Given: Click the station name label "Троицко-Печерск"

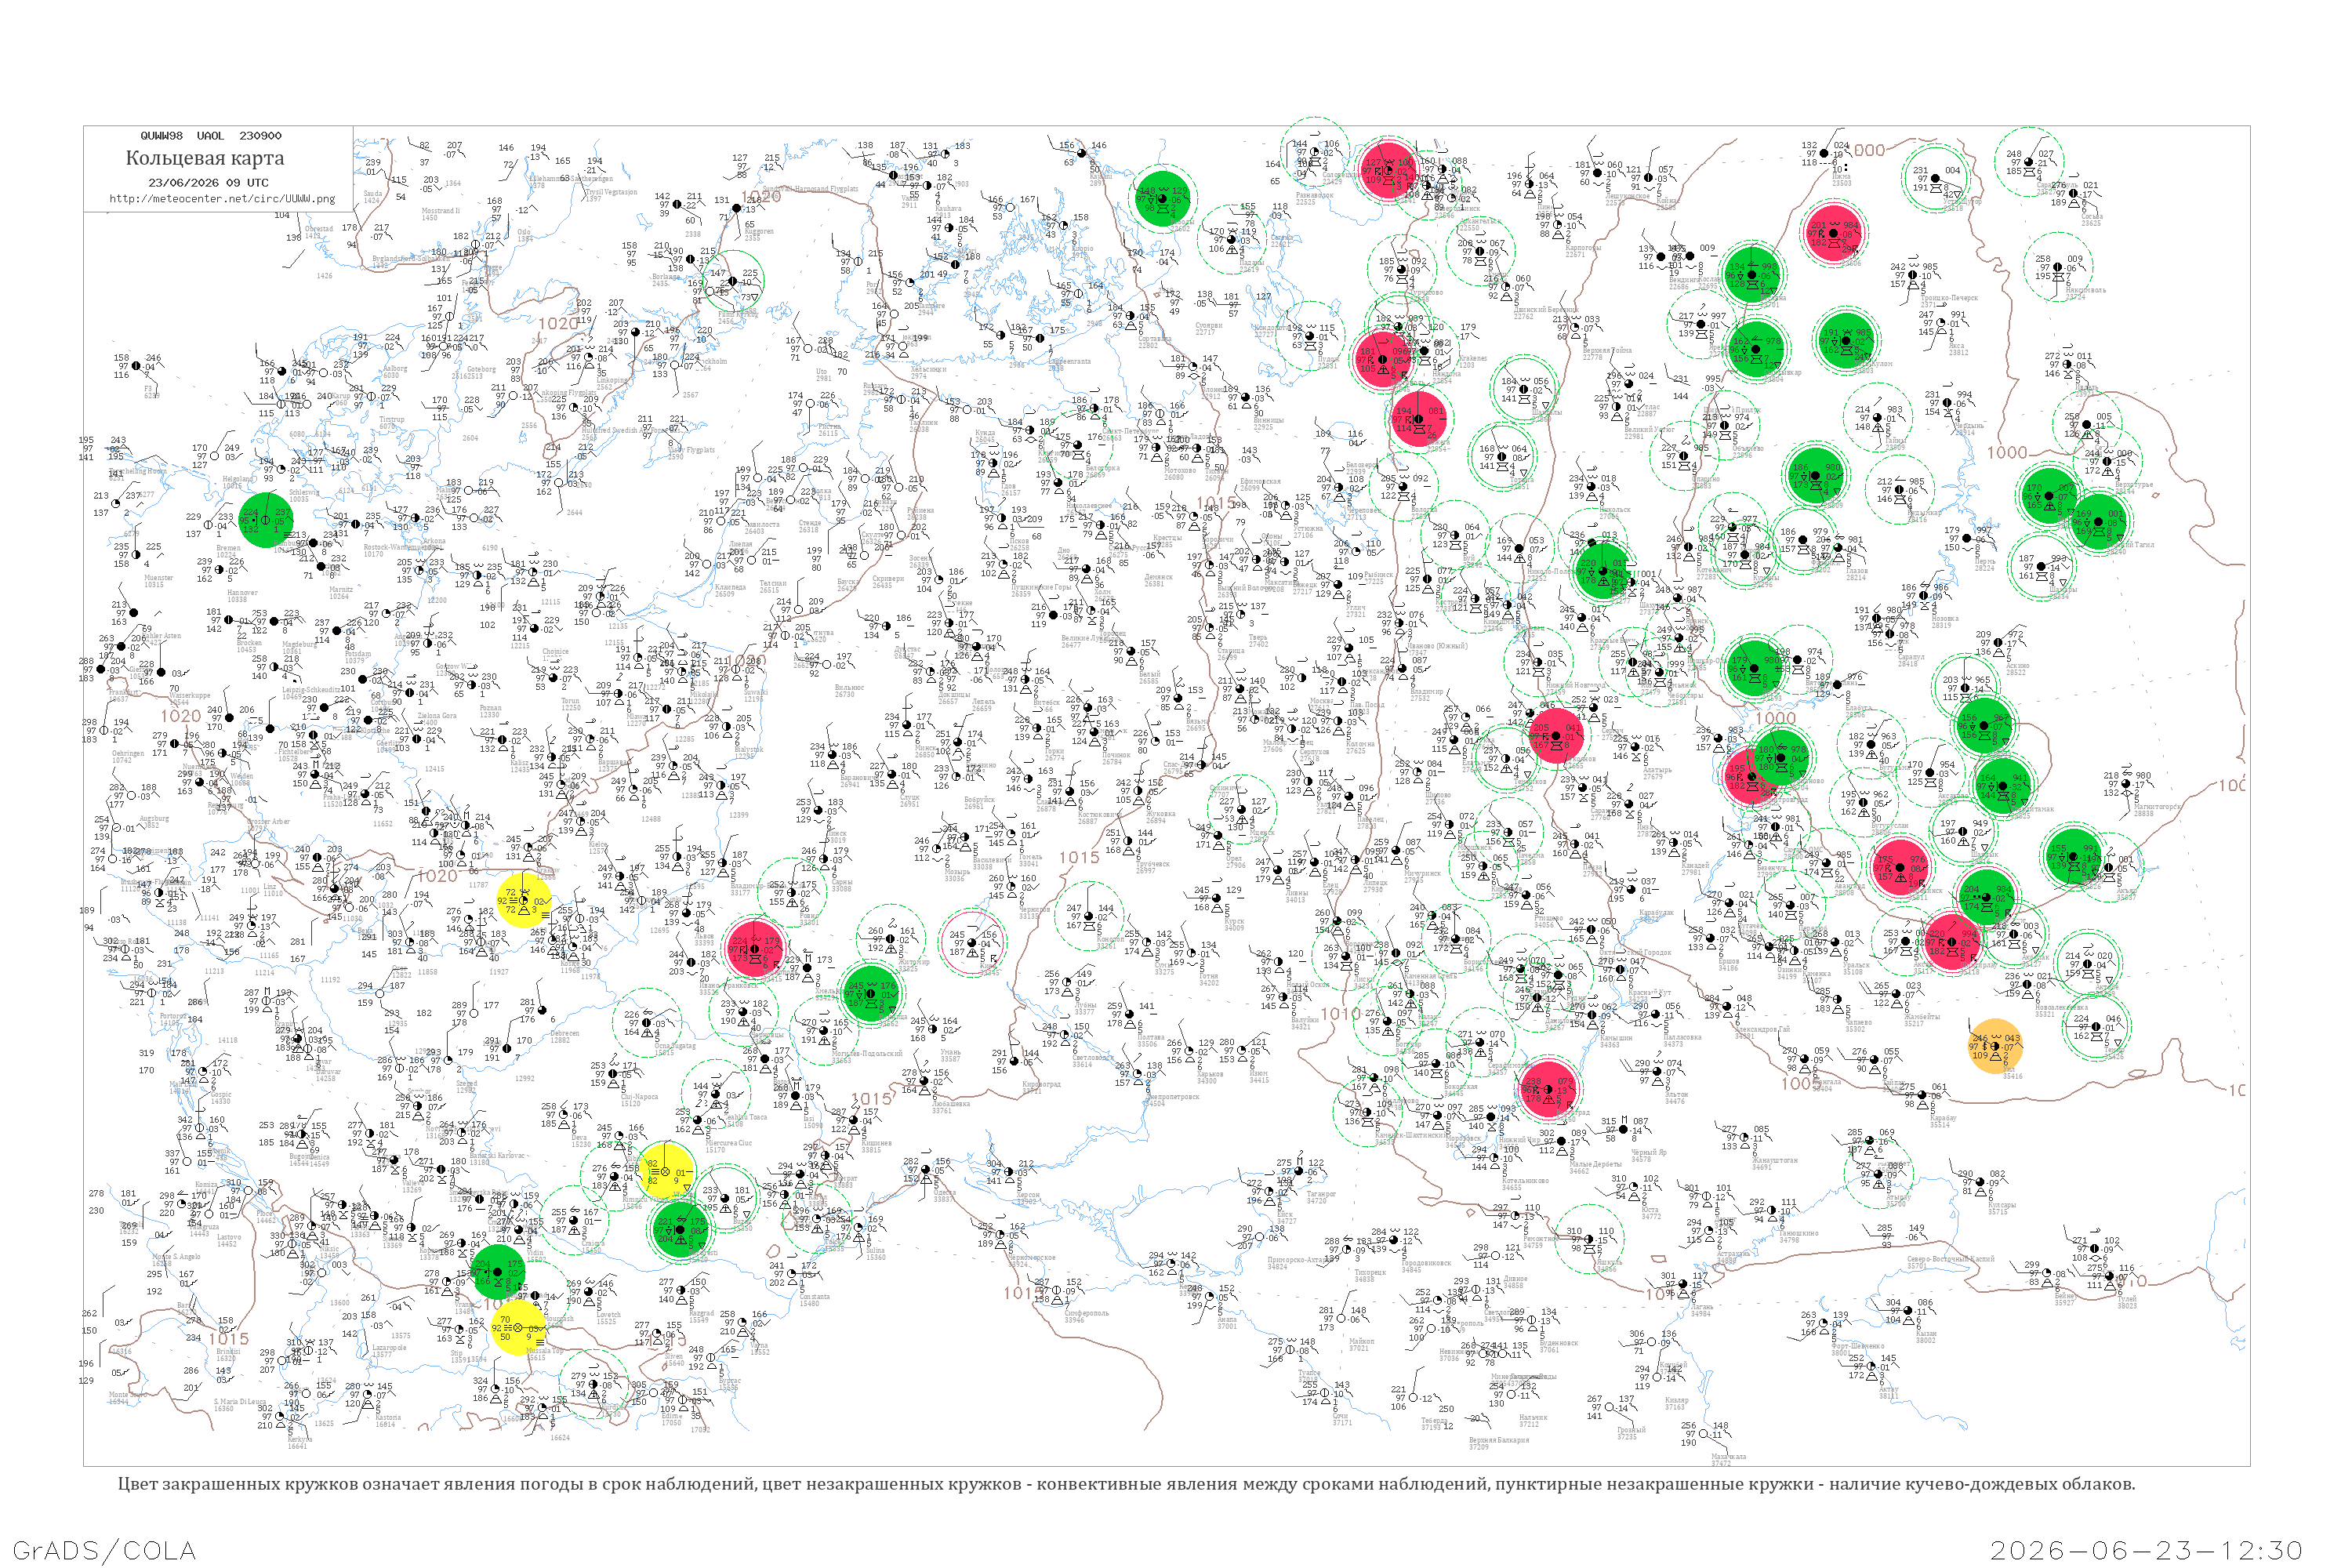Looking at the screenshot, I should click(1949, 298).
